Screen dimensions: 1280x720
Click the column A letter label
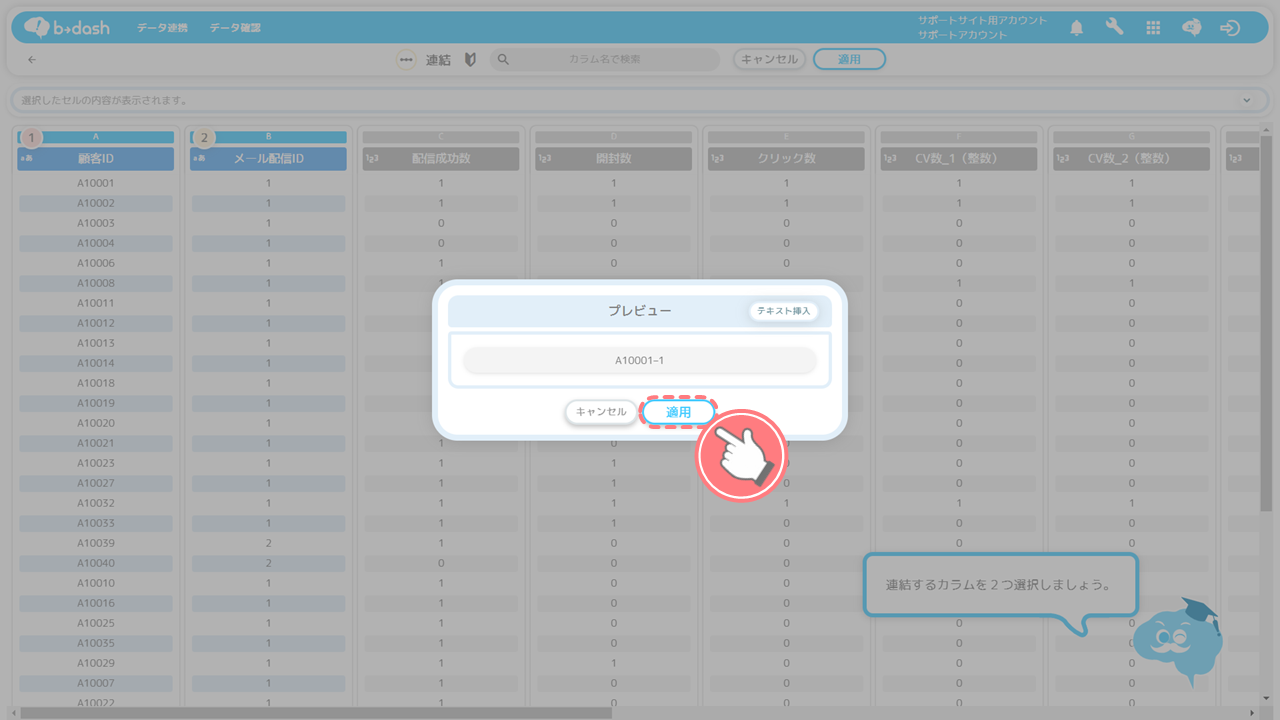click(96, 137)
